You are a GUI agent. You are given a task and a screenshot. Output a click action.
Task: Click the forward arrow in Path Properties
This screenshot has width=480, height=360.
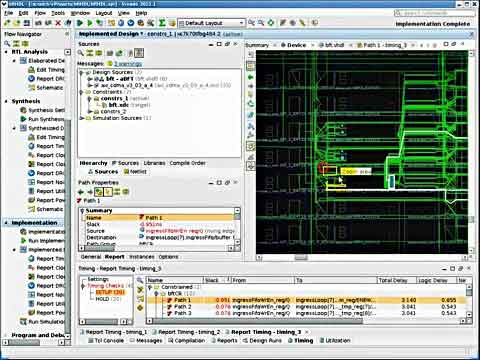click(90, 192)
